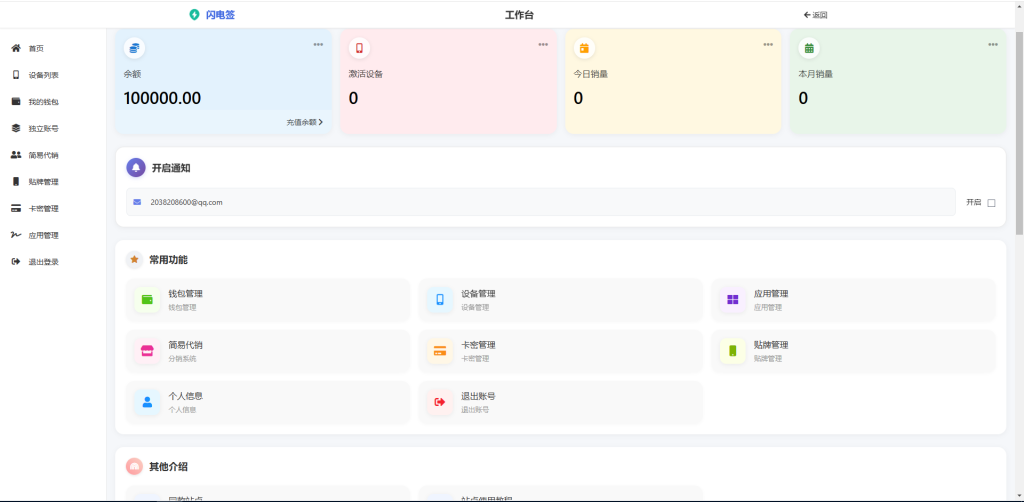The image size is (1024, 502).
Task: Click the phone icon beside 贴牌管理 in sidebar
Action: coord(16,181)
